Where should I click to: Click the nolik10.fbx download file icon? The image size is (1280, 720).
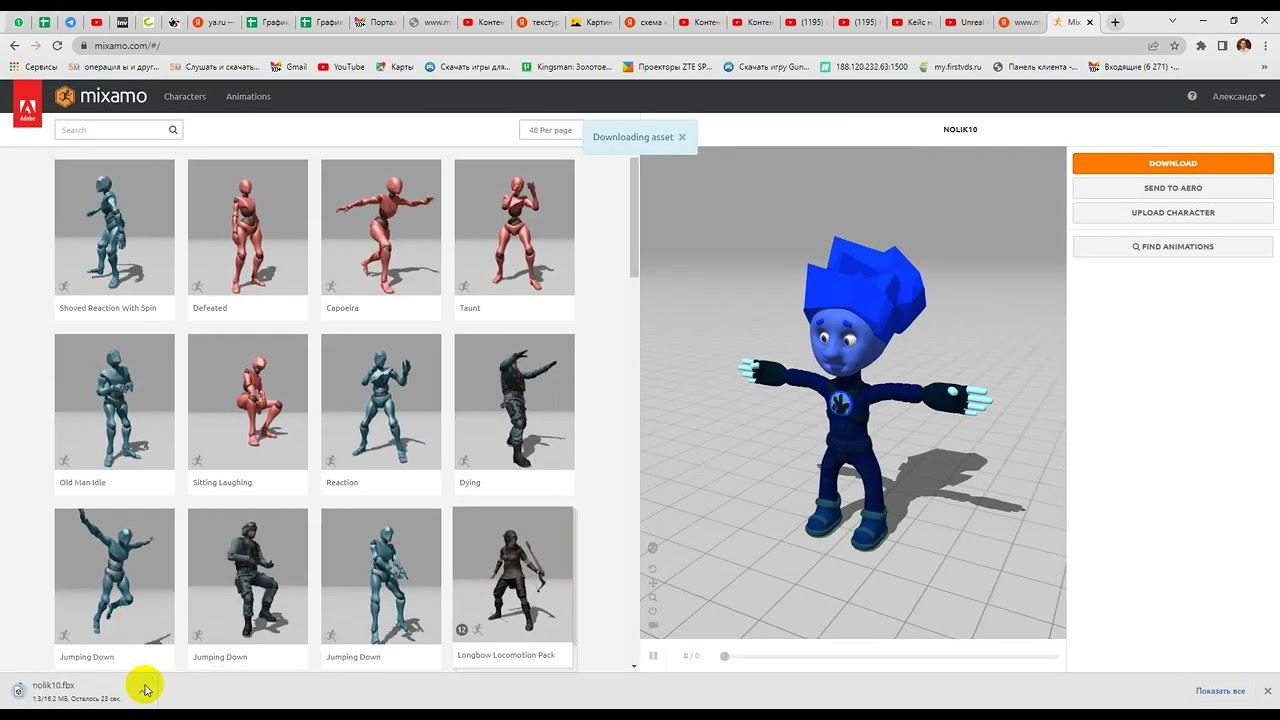click(18, 690)
